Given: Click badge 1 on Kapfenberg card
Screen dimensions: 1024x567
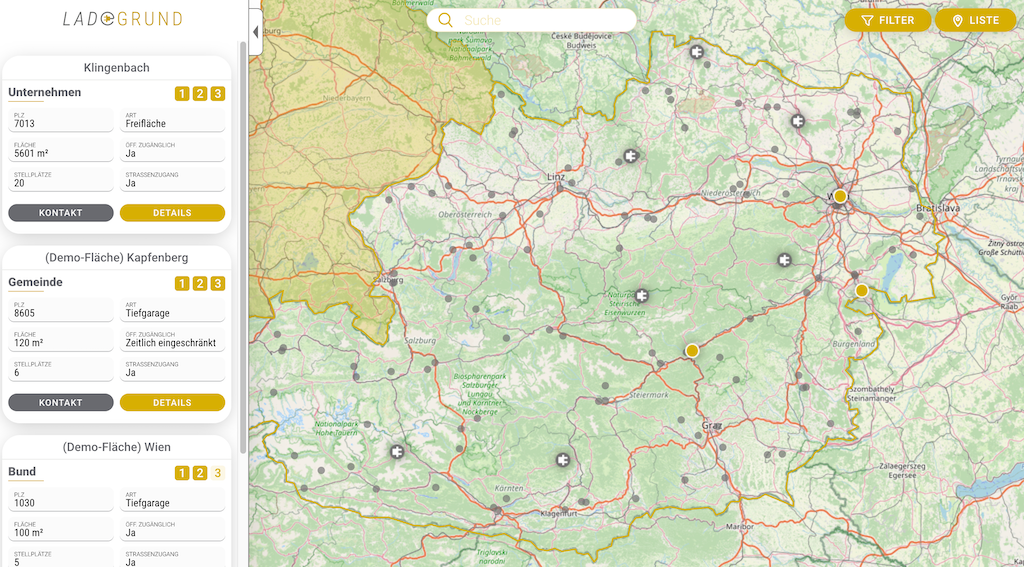Looking at the screenshot, I should pyautogui.click(x=182, y=284).
